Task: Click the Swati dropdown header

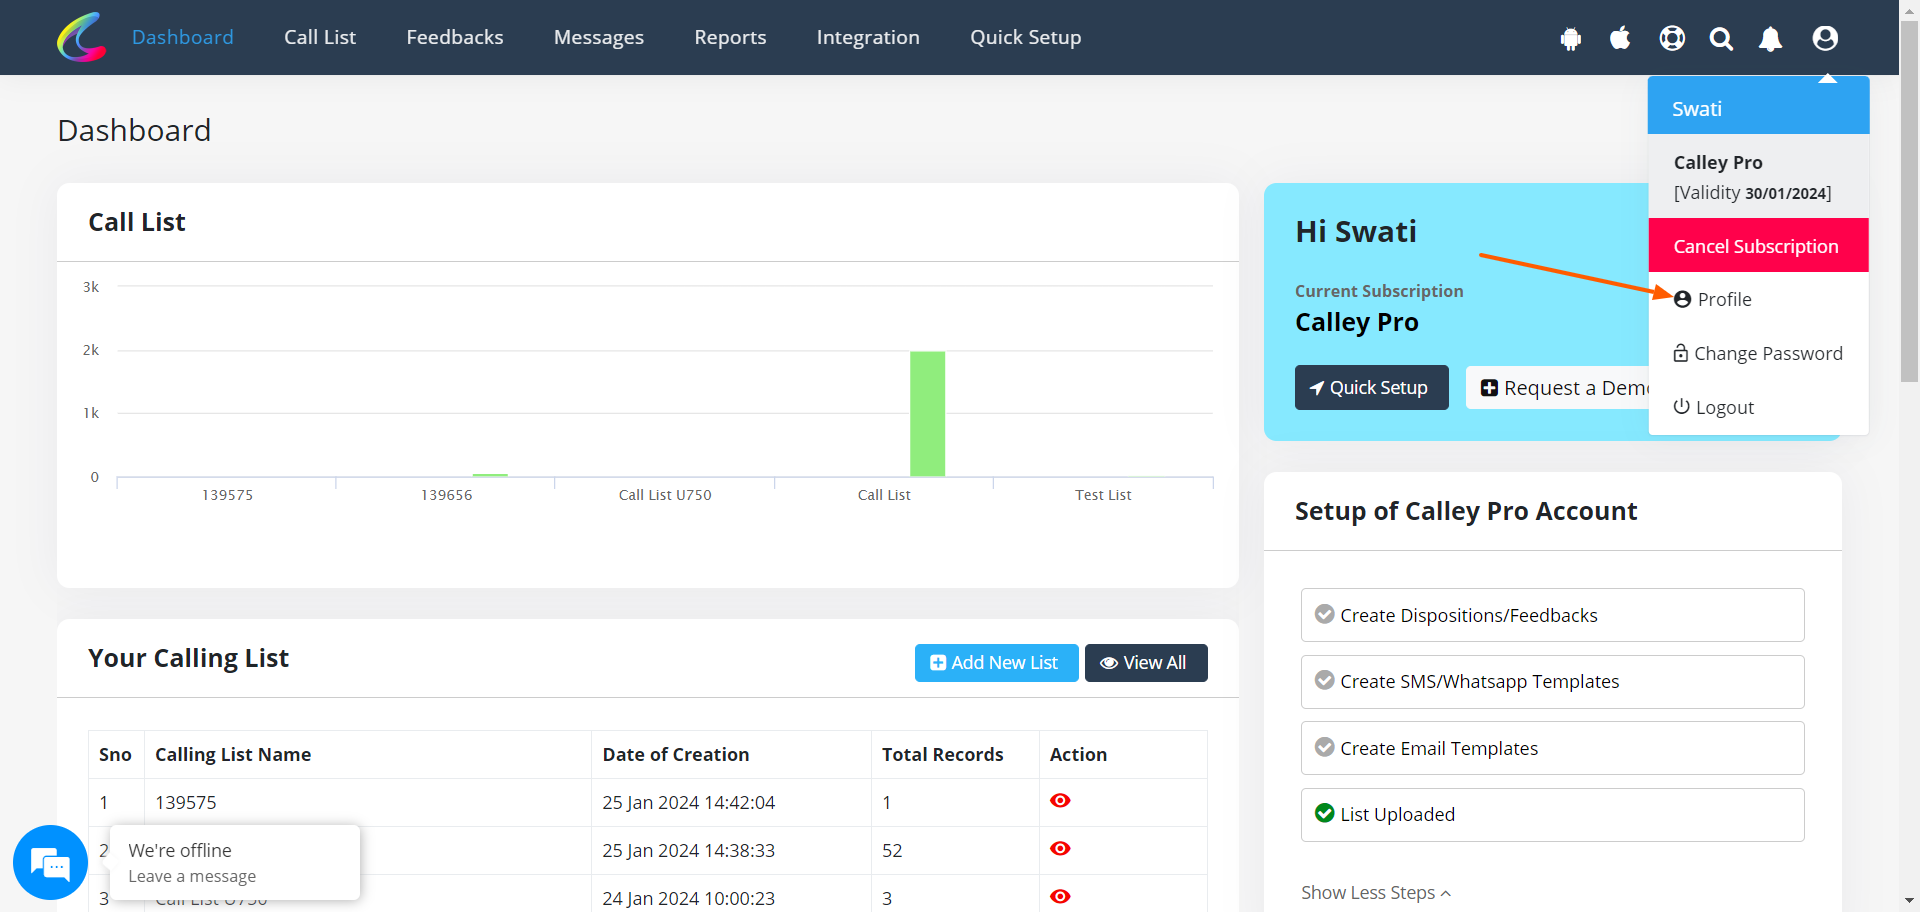Action: pos(1758,106)
